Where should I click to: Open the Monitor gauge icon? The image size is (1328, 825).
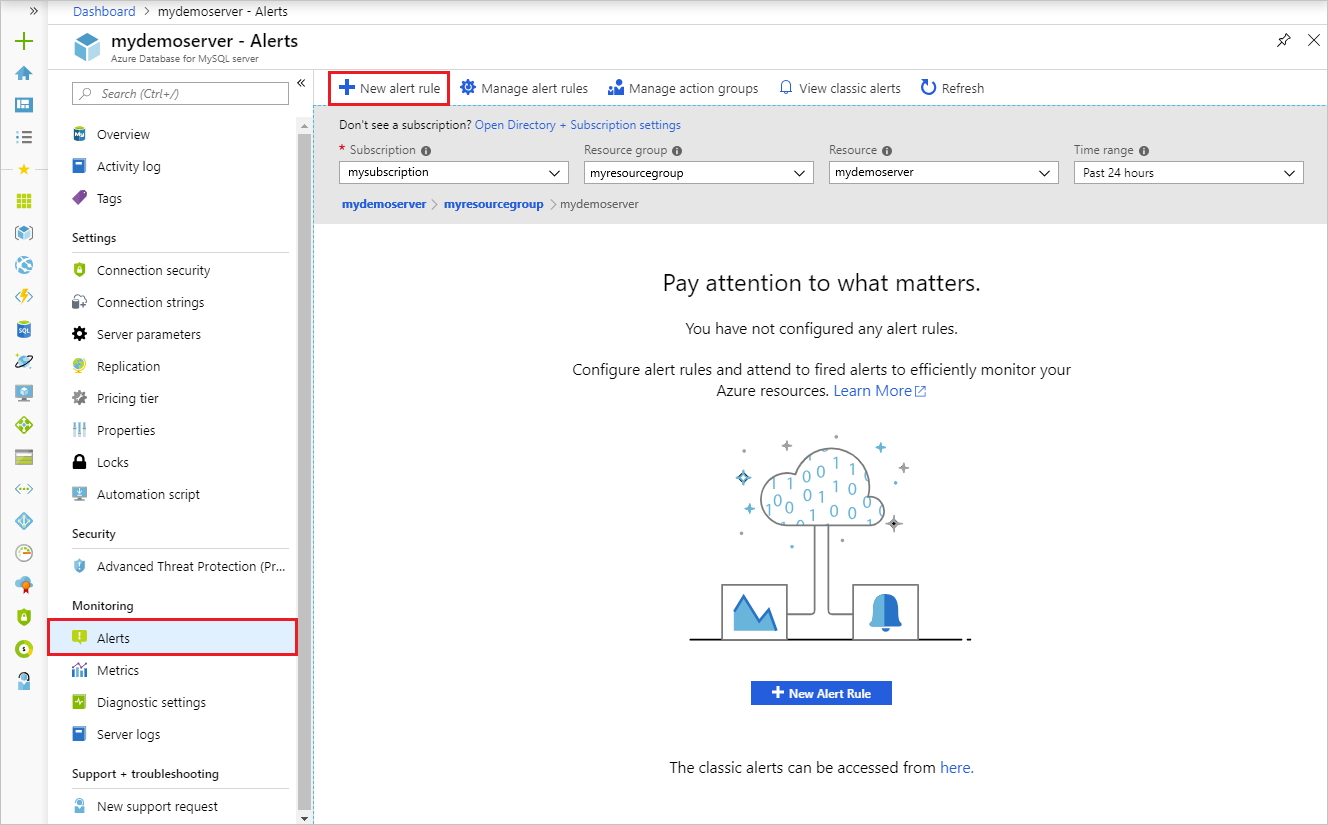[x=24, y=553]
